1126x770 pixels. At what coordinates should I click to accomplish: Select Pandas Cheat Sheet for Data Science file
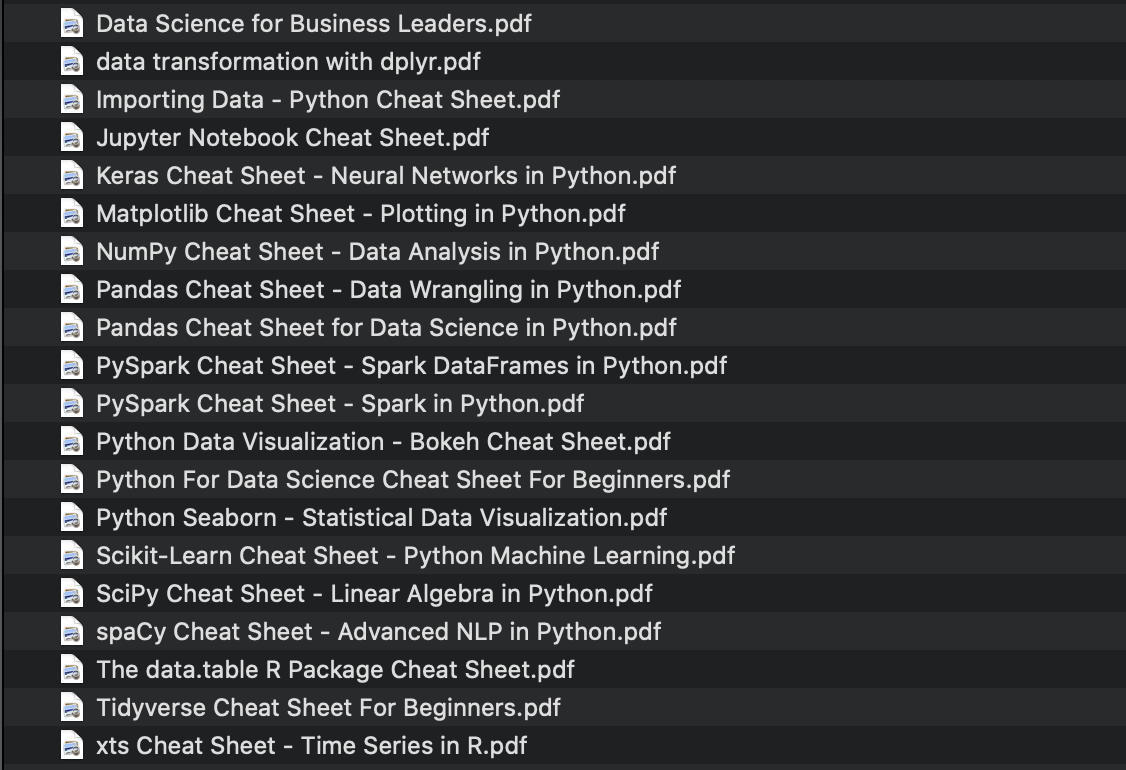pos(386,327)
